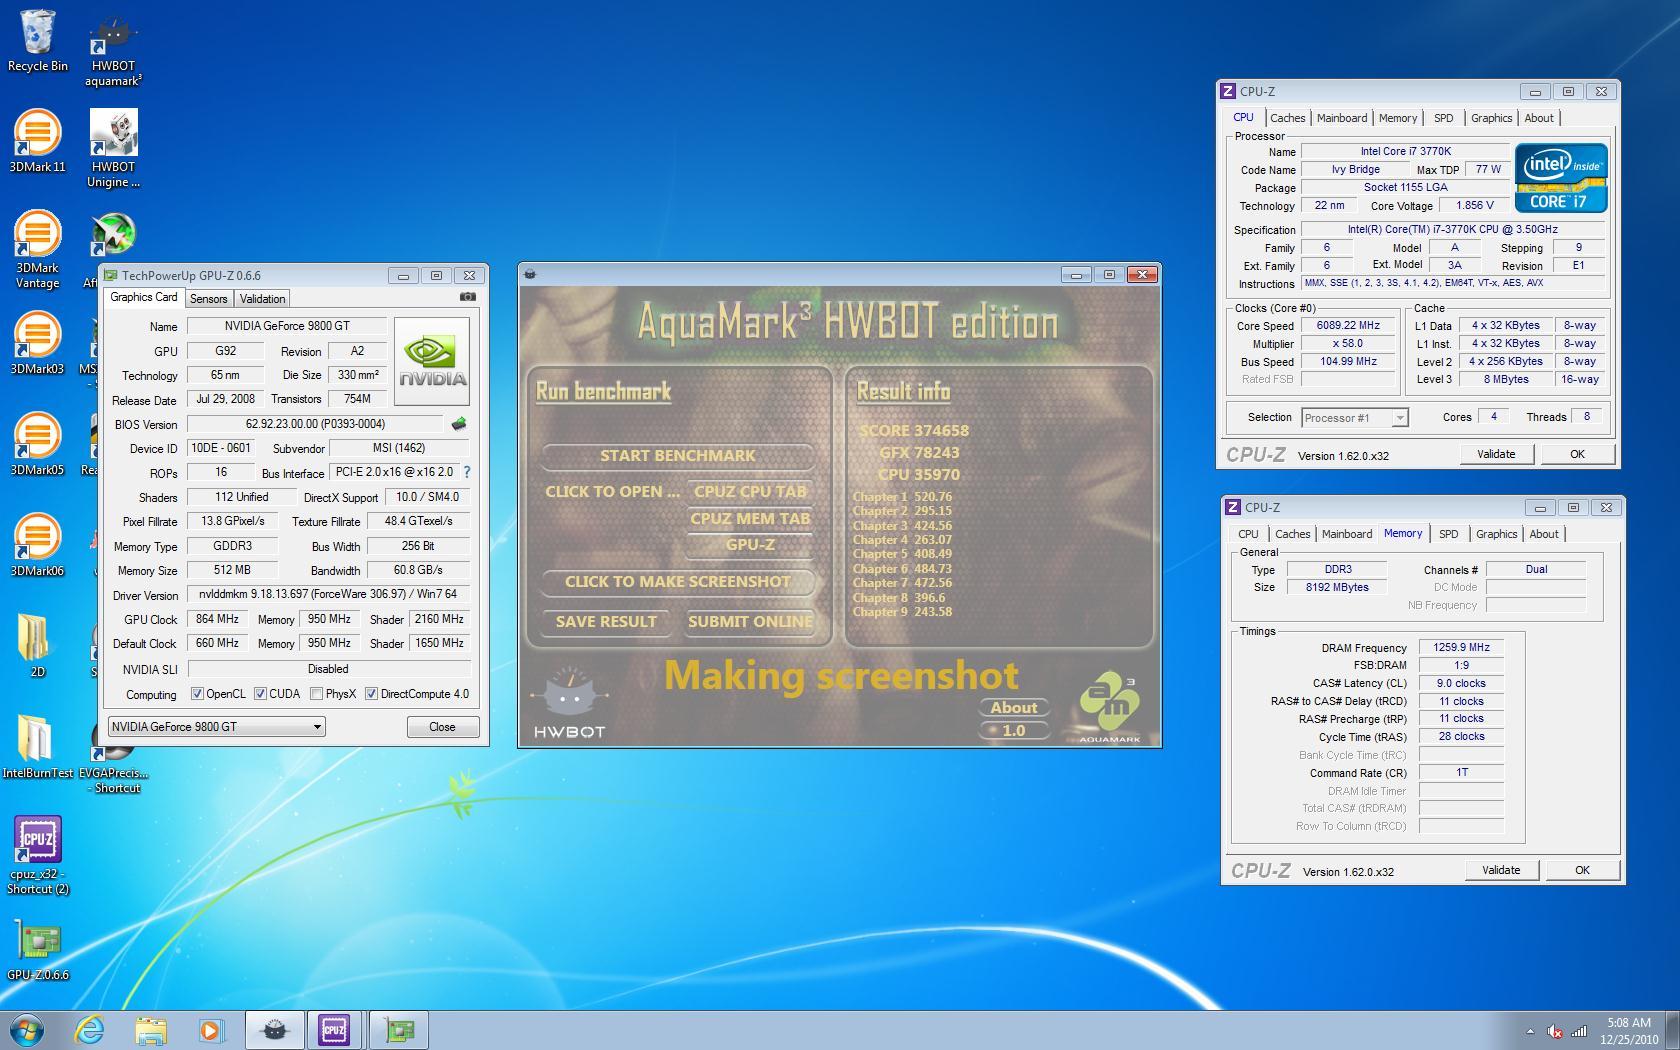The width and height of the screenshot is (1680, 1050).
Task: Click the volume speaker tray icon
Action: tap(1555, 1031)
